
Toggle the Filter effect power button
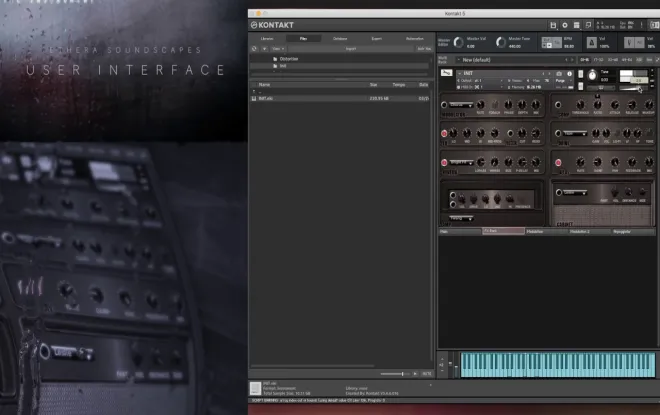click(x=510, y=134)
